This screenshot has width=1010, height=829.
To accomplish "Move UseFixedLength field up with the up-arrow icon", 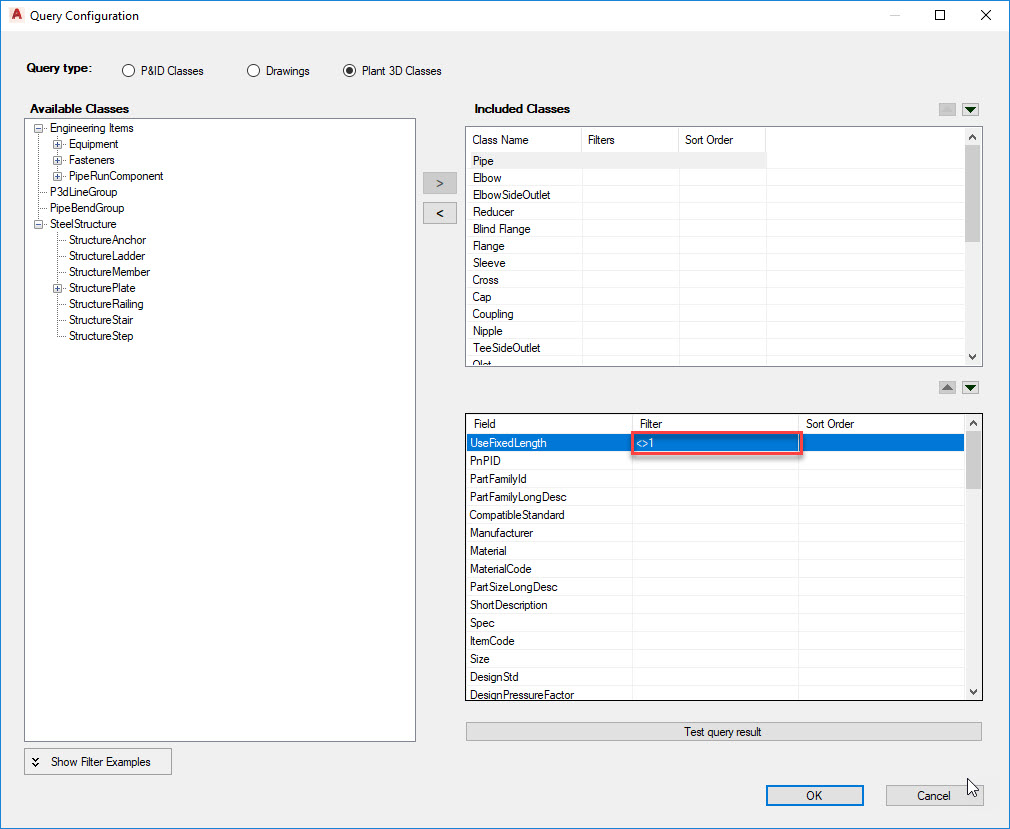I will [947, 387].
